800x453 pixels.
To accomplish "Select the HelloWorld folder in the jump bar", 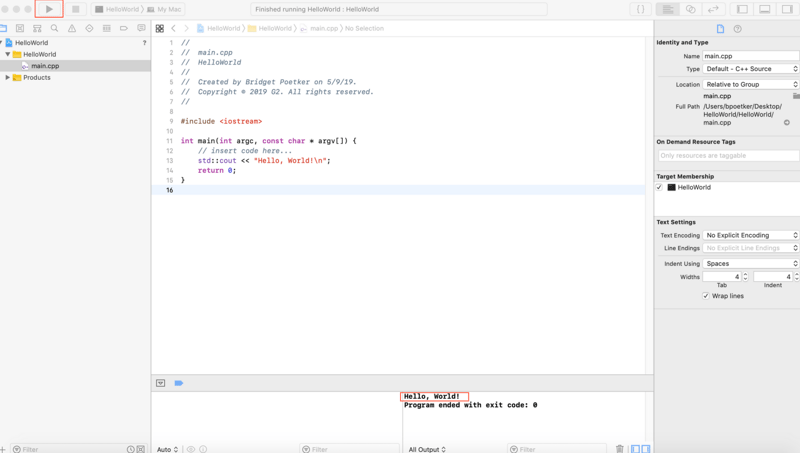I will (x=270, y=29).
